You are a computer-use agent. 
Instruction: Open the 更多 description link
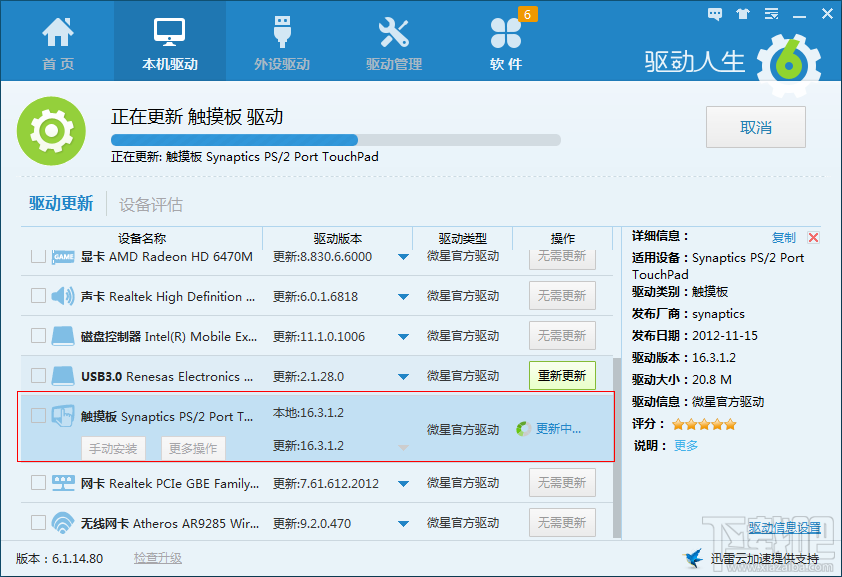[x=686, y=445]
